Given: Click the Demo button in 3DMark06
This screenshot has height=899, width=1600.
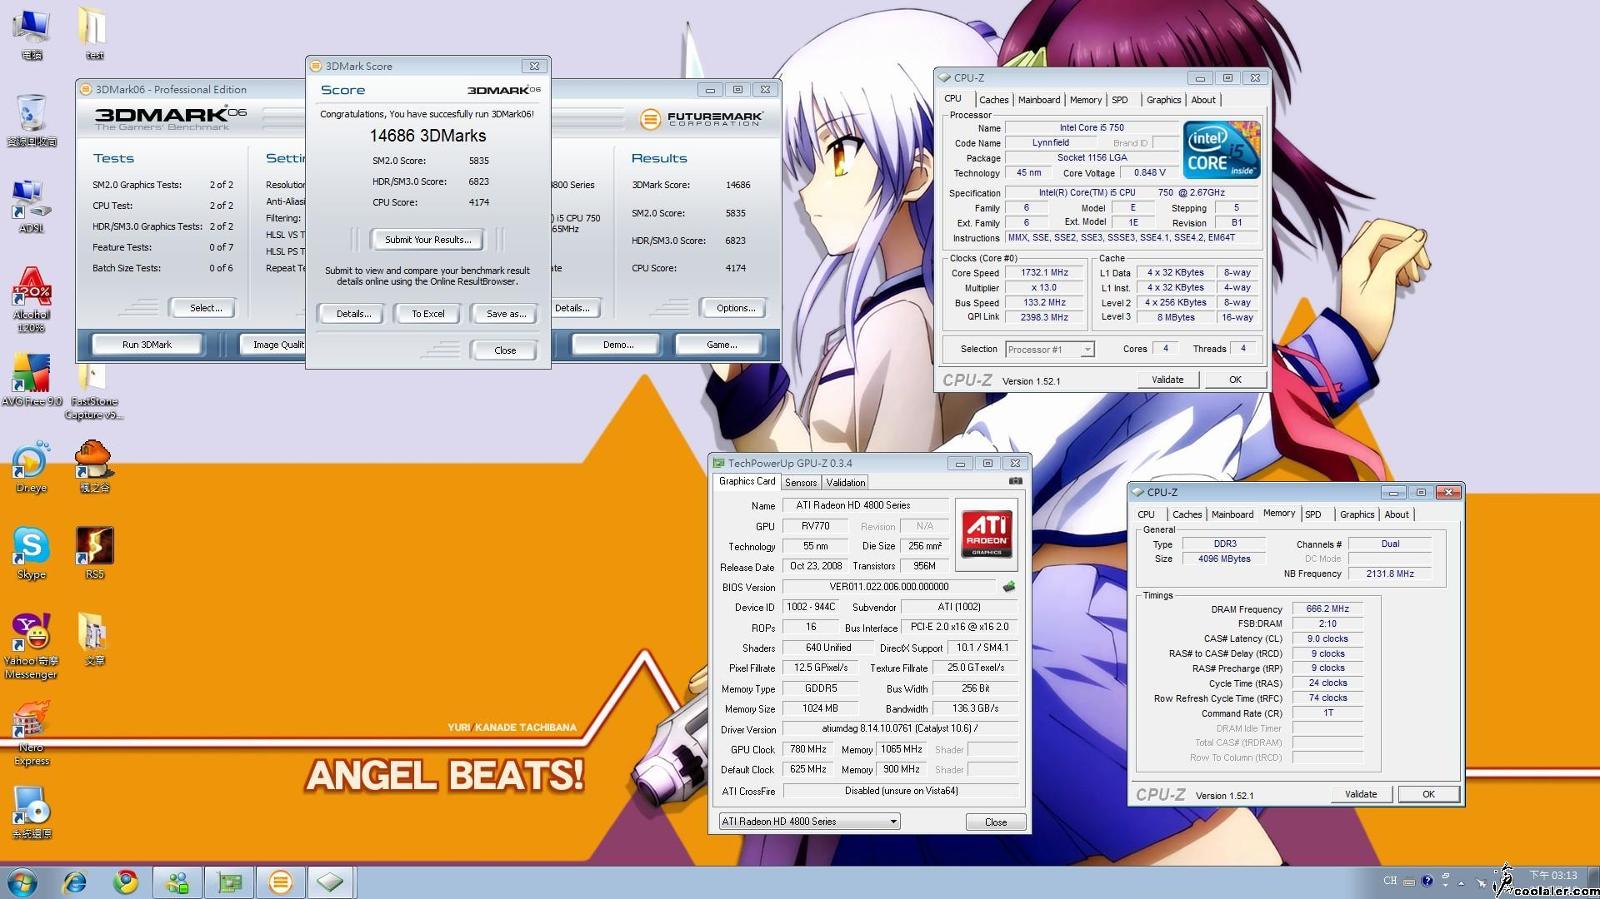Looking at the screenshot, I should click(x=618, y=344).
